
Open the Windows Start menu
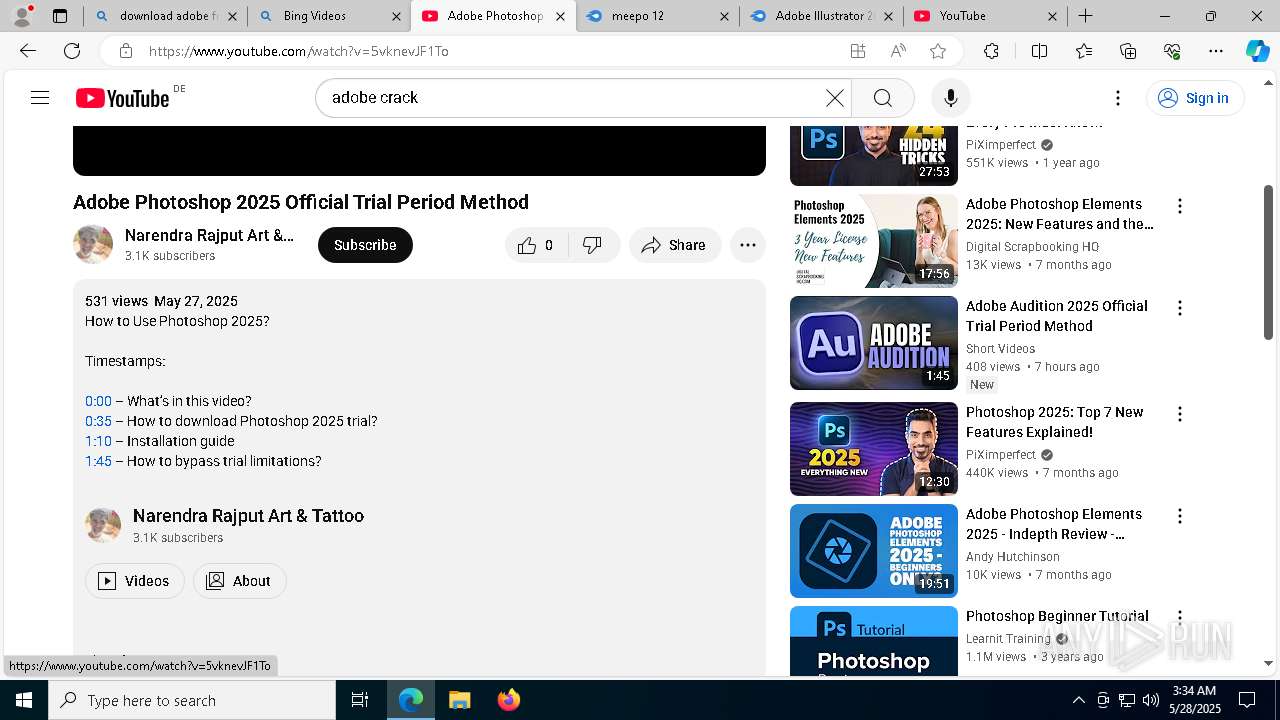tap(24, 700)
